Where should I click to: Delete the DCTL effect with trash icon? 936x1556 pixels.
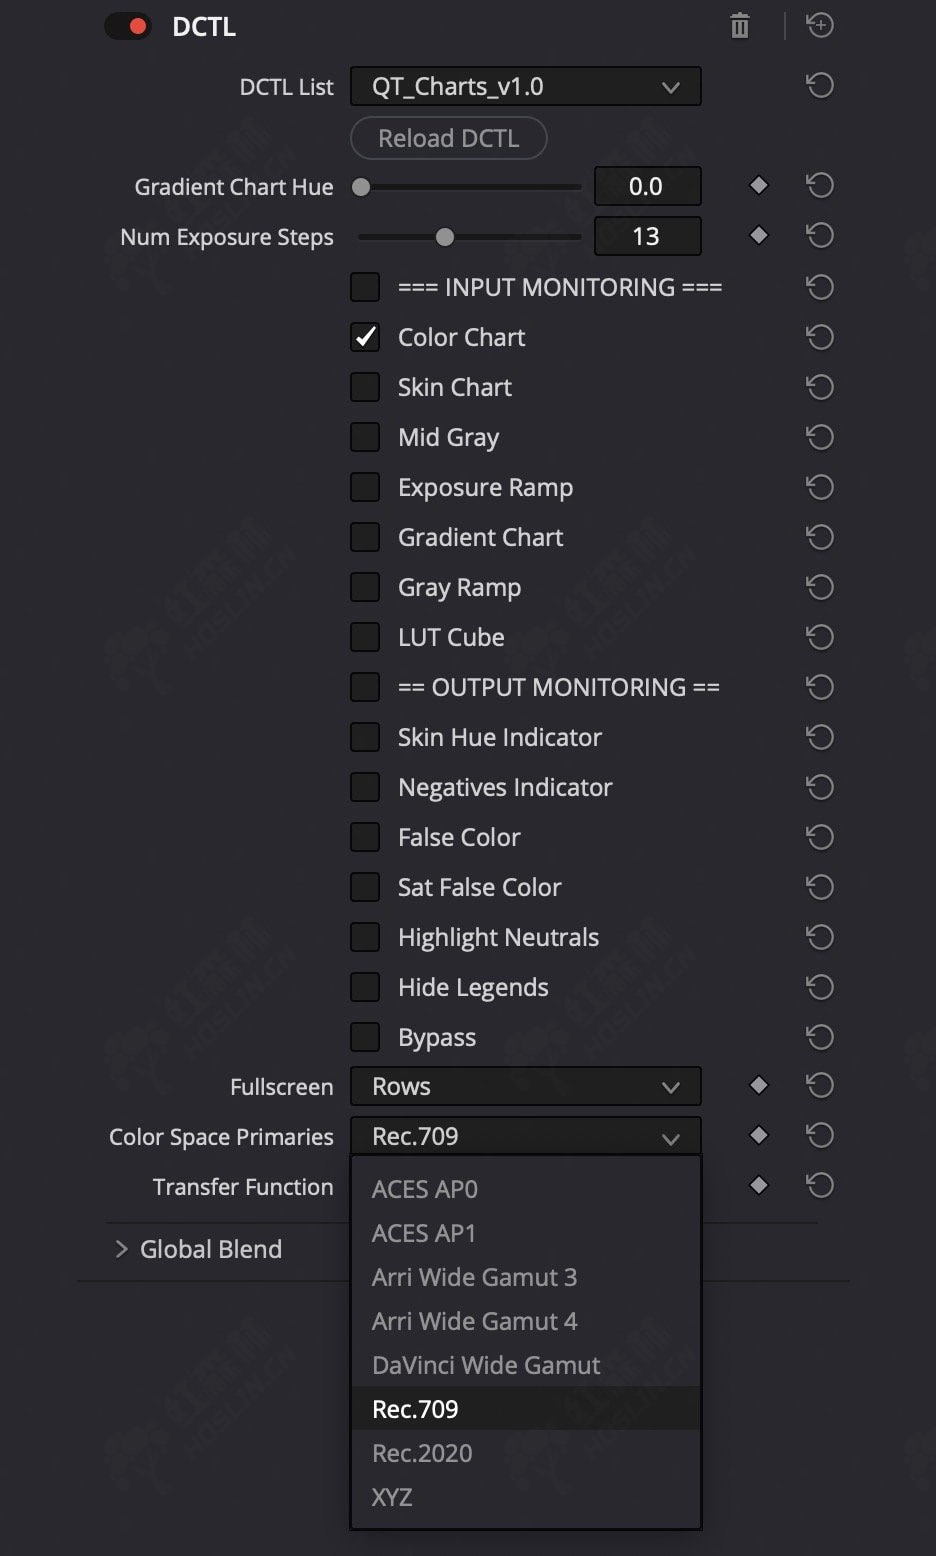tap(740, 26)
